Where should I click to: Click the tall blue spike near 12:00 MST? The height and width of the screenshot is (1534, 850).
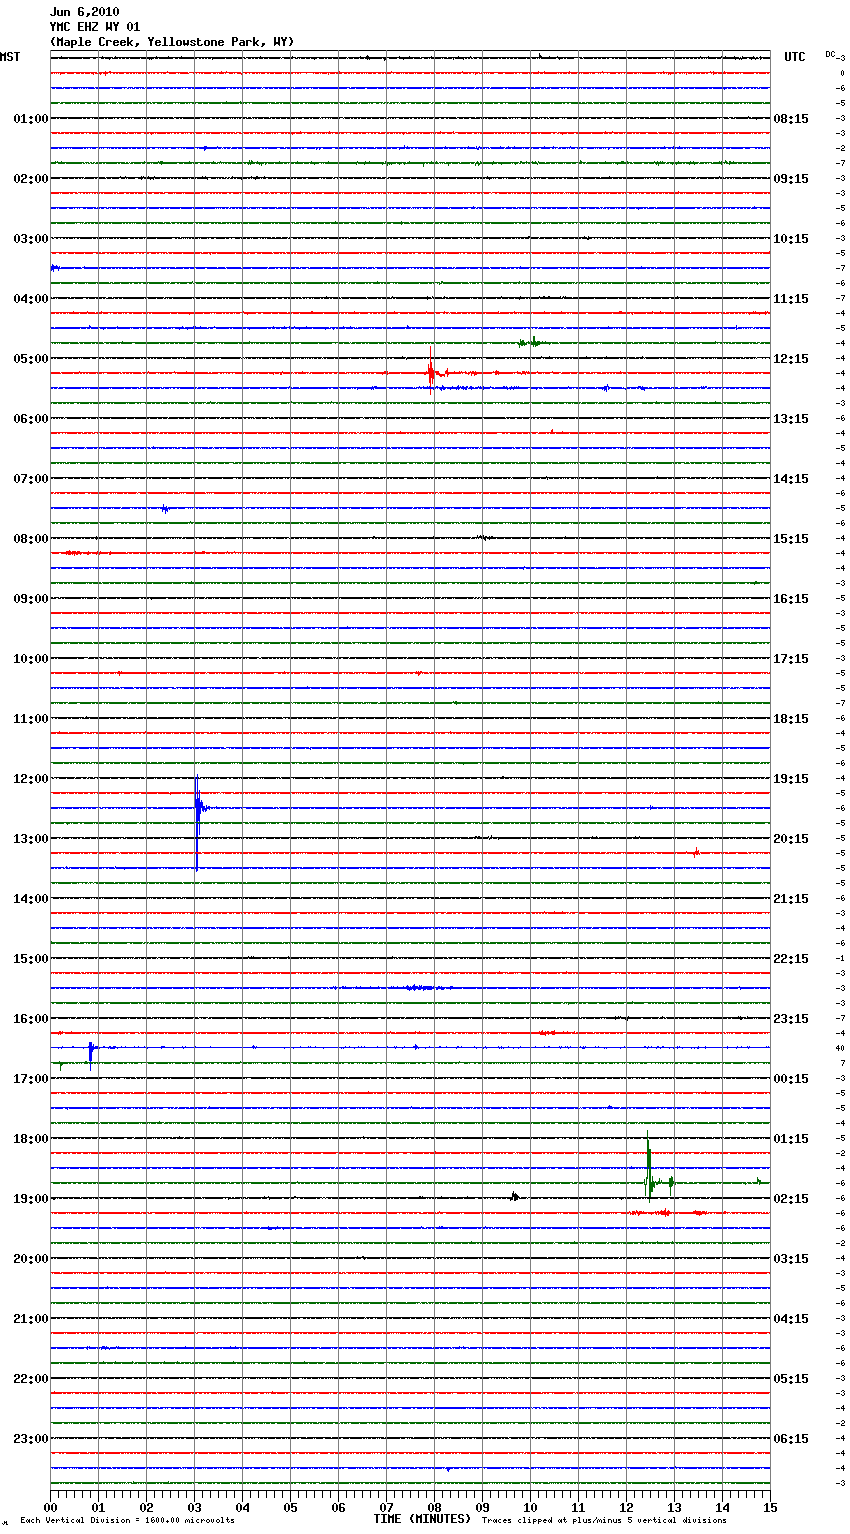[198, 806]
